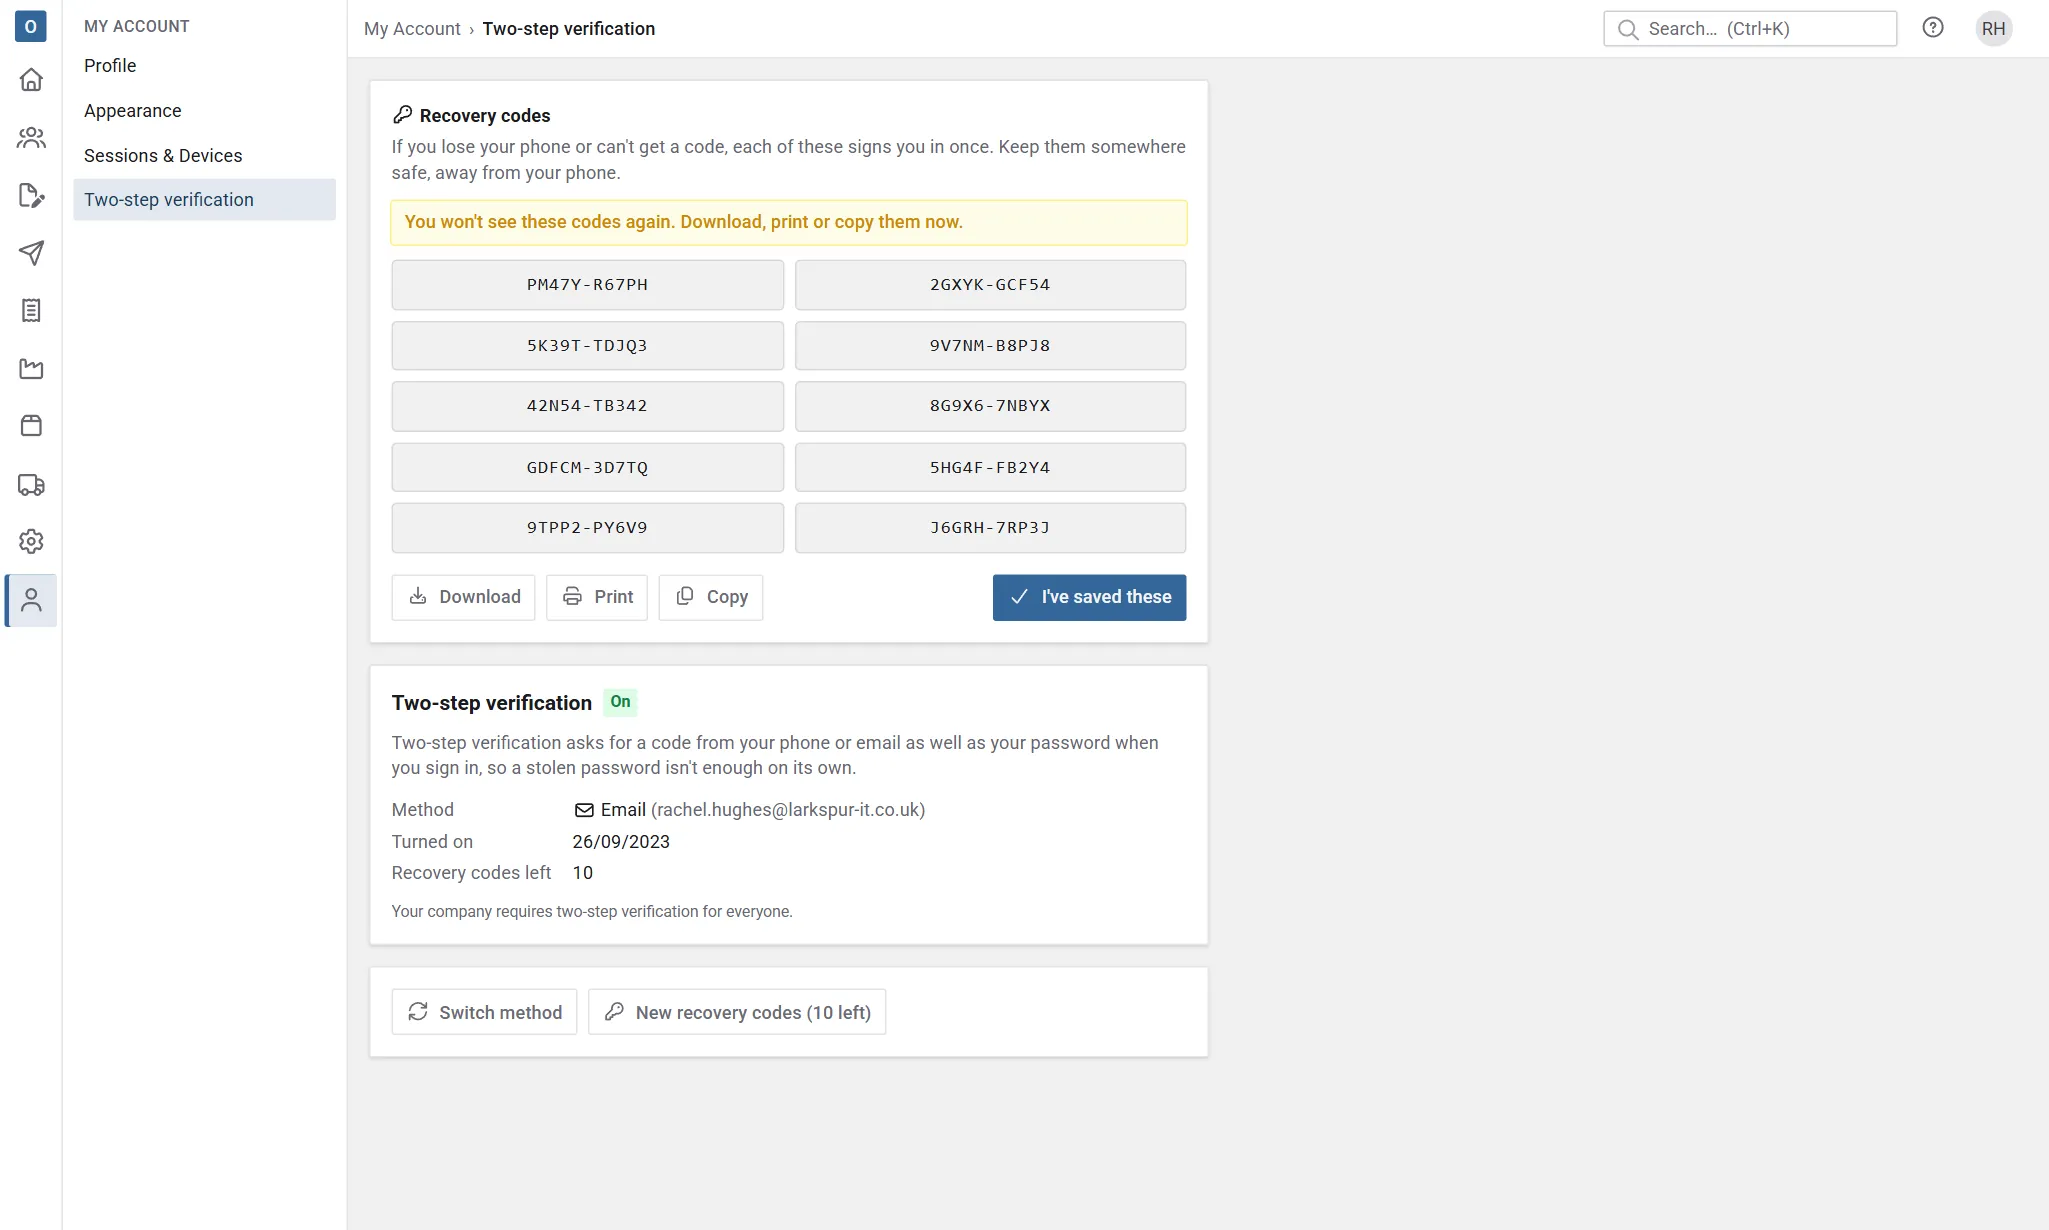Viewport: 2049px width, 1230px height.
Task: Open the delivery truck icon
Action: click(x=31, y=485)
